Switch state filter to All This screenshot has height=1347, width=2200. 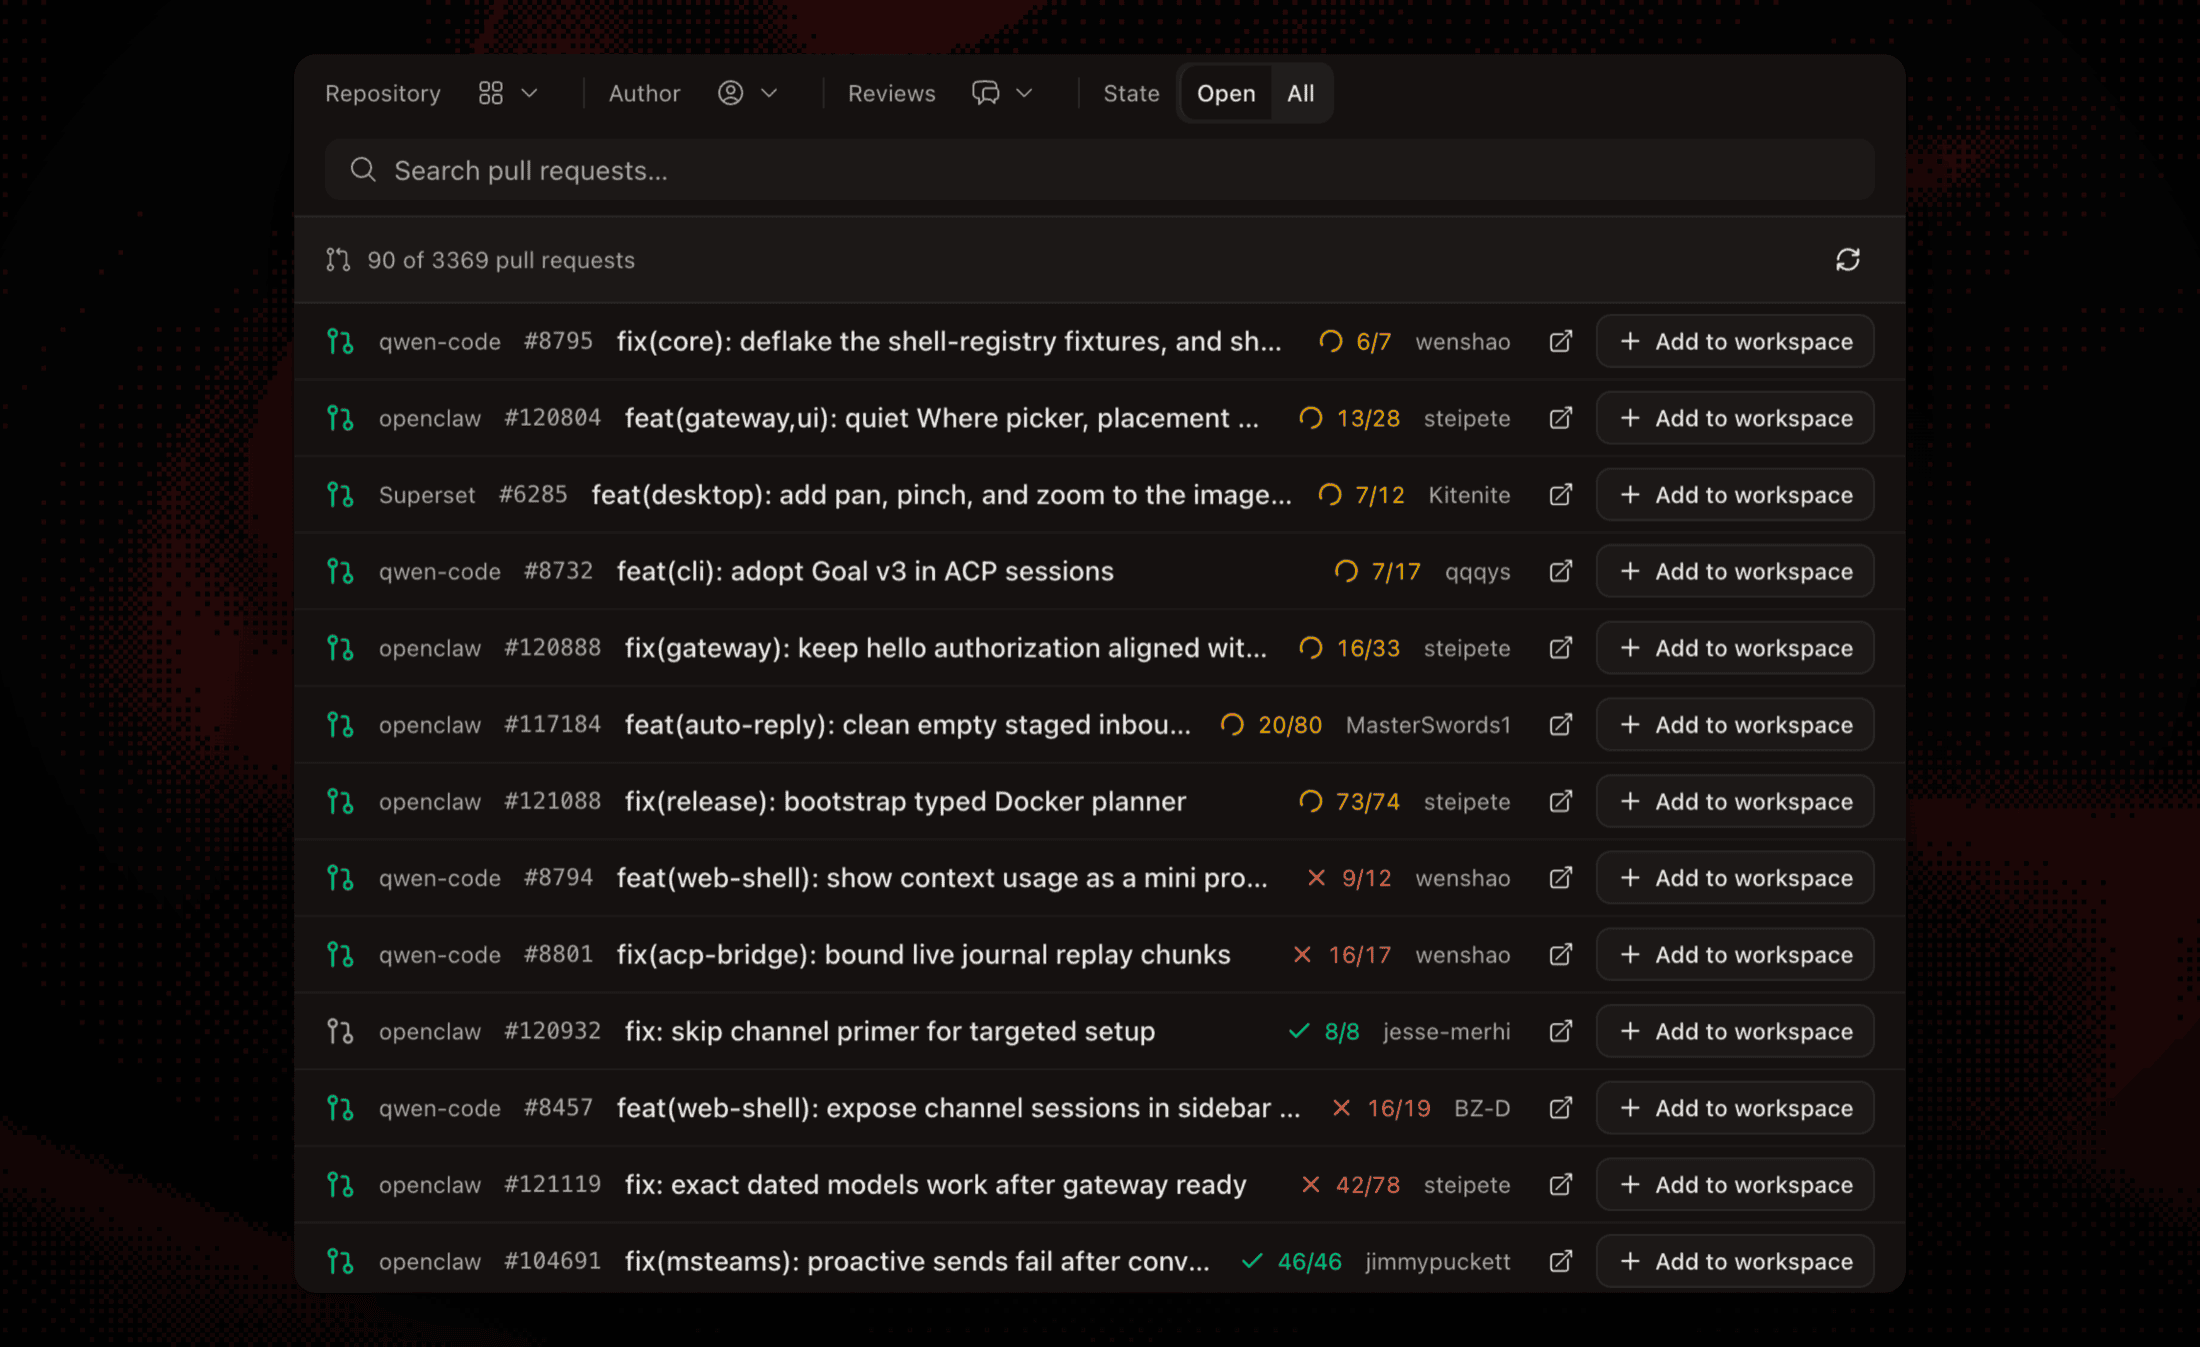1300,93
